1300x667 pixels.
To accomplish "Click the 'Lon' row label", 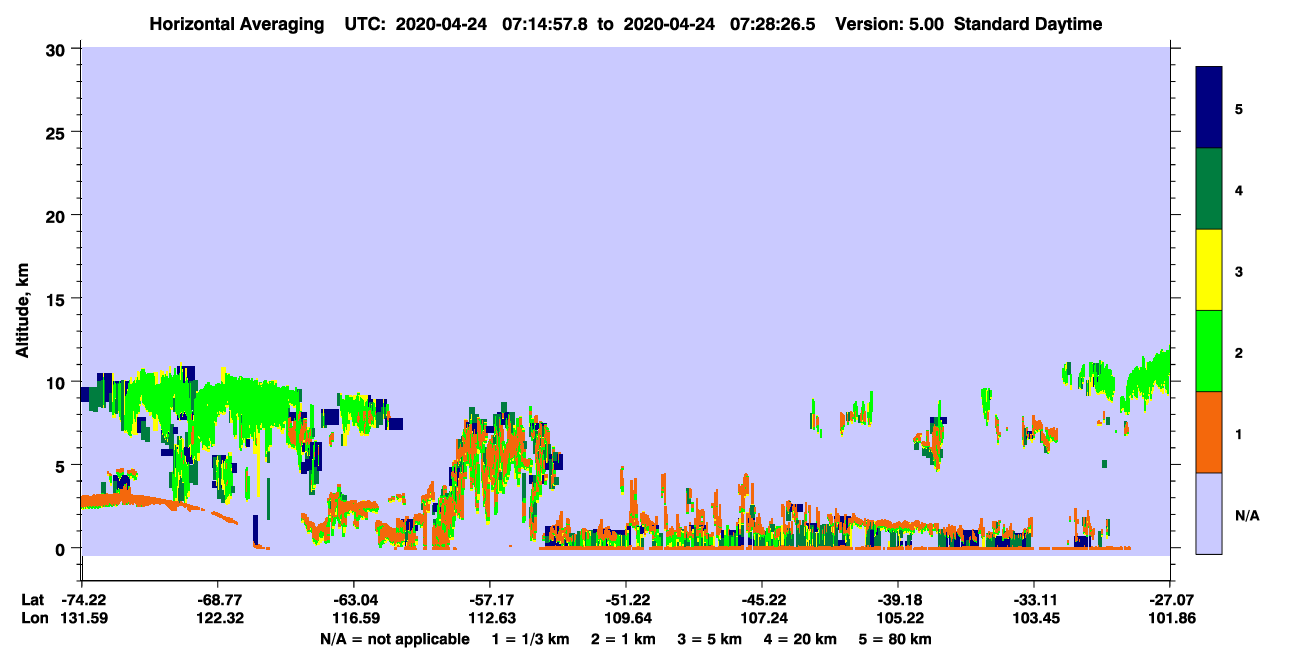I will pos(33,618).
